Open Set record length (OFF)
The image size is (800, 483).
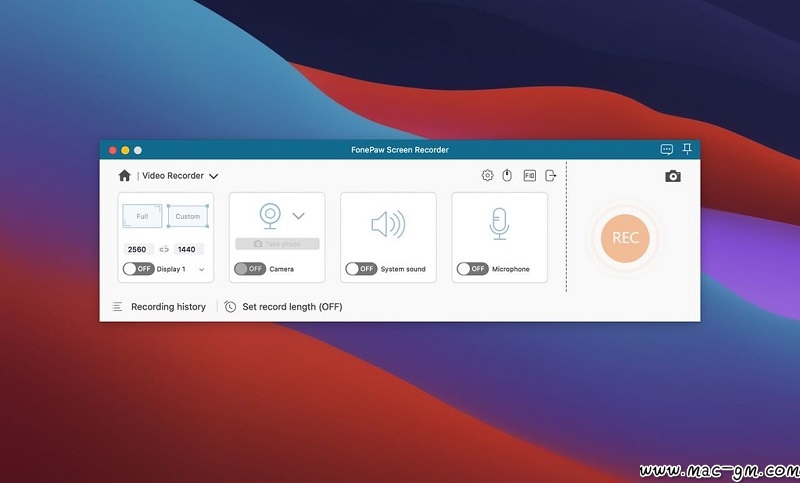292,307
